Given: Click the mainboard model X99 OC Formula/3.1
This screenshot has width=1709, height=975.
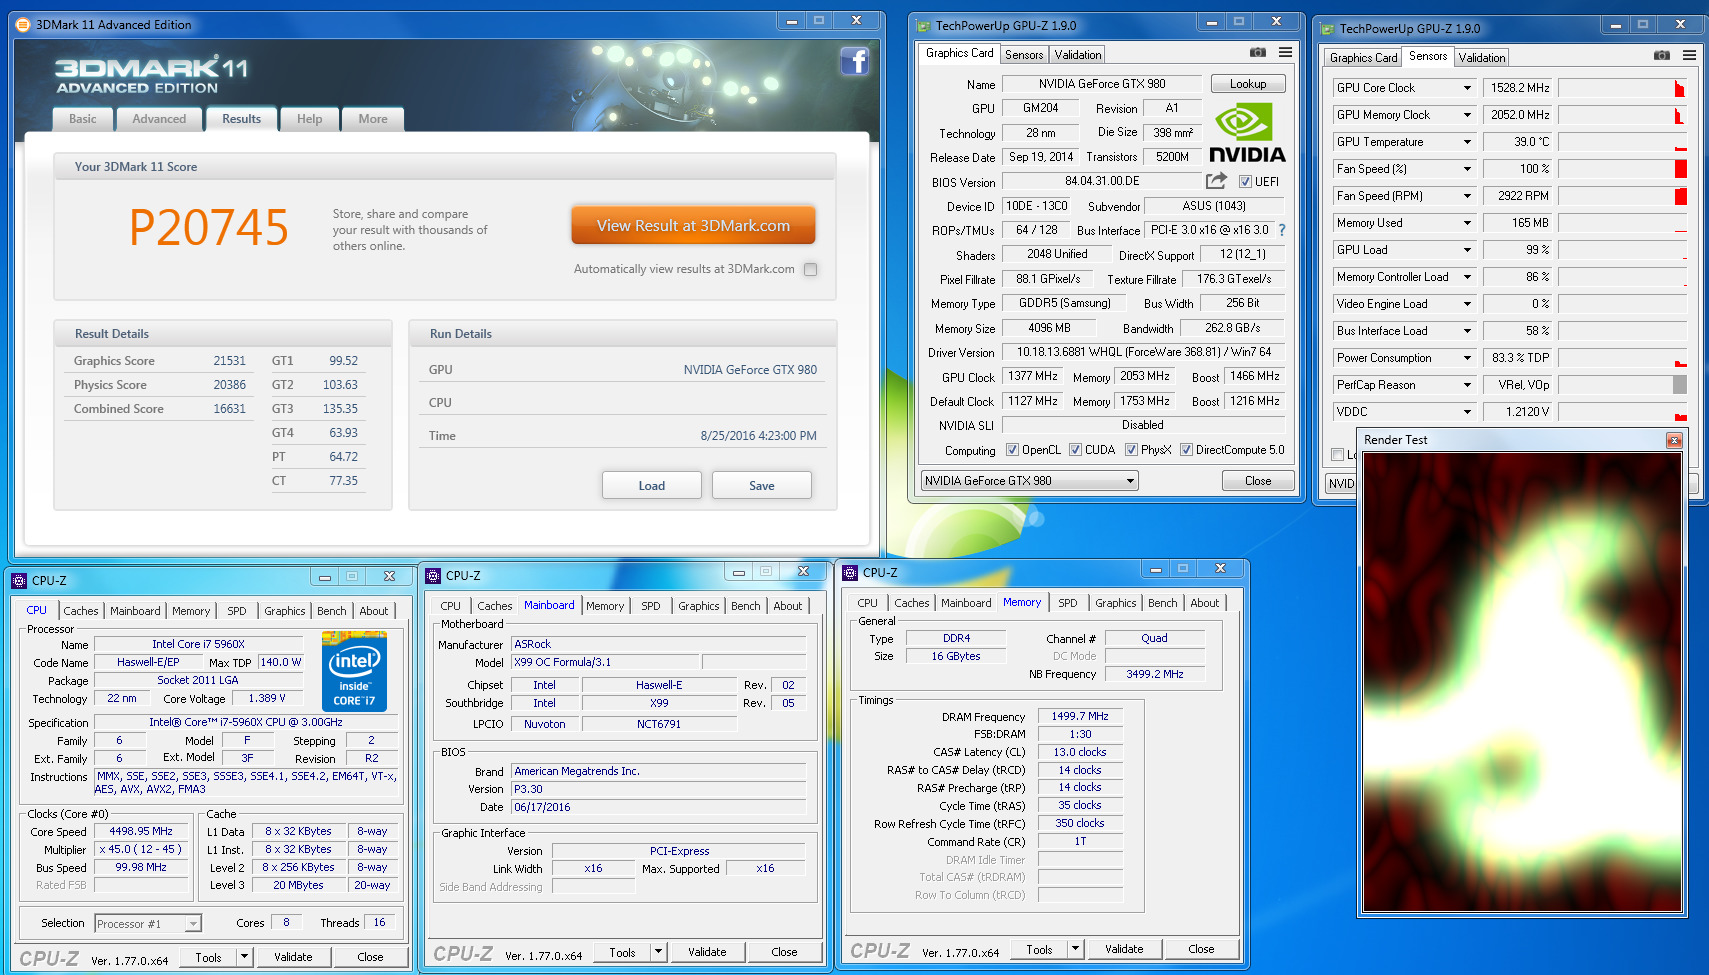Looking at the screenshot, I should pos(606,662).
